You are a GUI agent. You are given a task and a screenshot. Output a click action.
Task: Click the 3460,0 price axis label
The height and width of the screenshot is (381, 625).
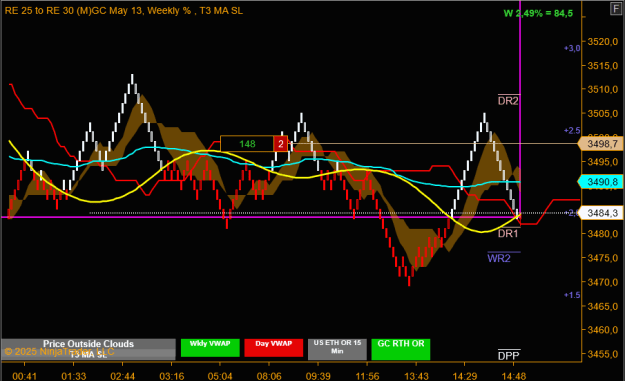point(603,330)
